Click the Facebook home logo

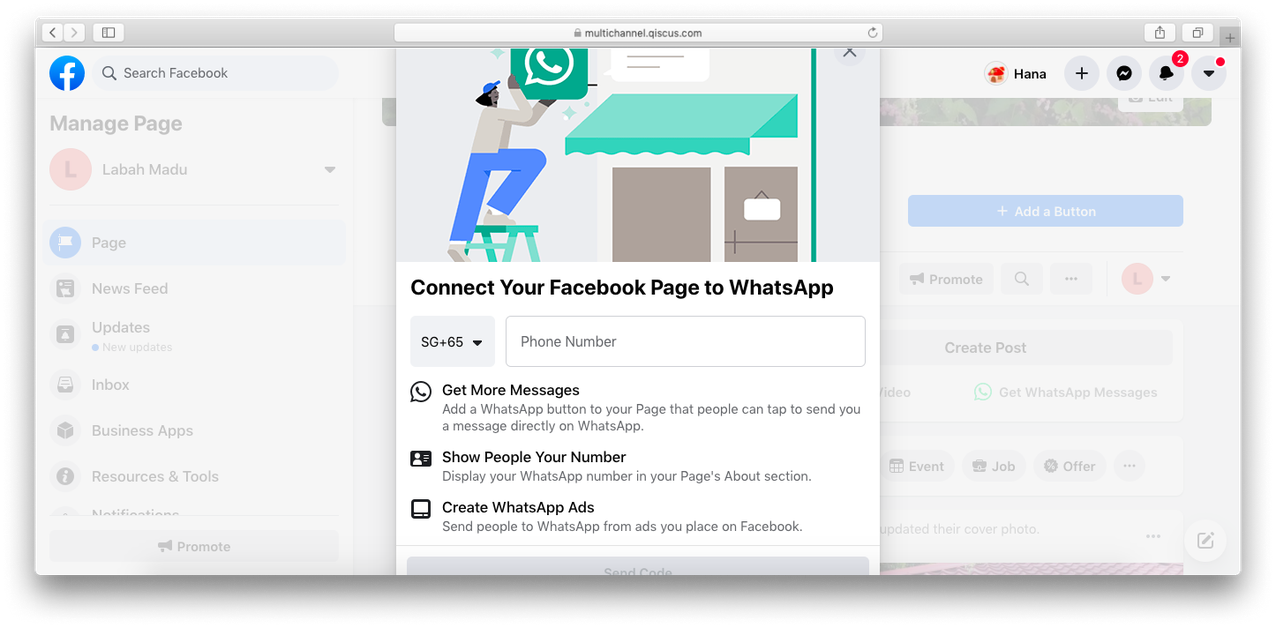66,72
